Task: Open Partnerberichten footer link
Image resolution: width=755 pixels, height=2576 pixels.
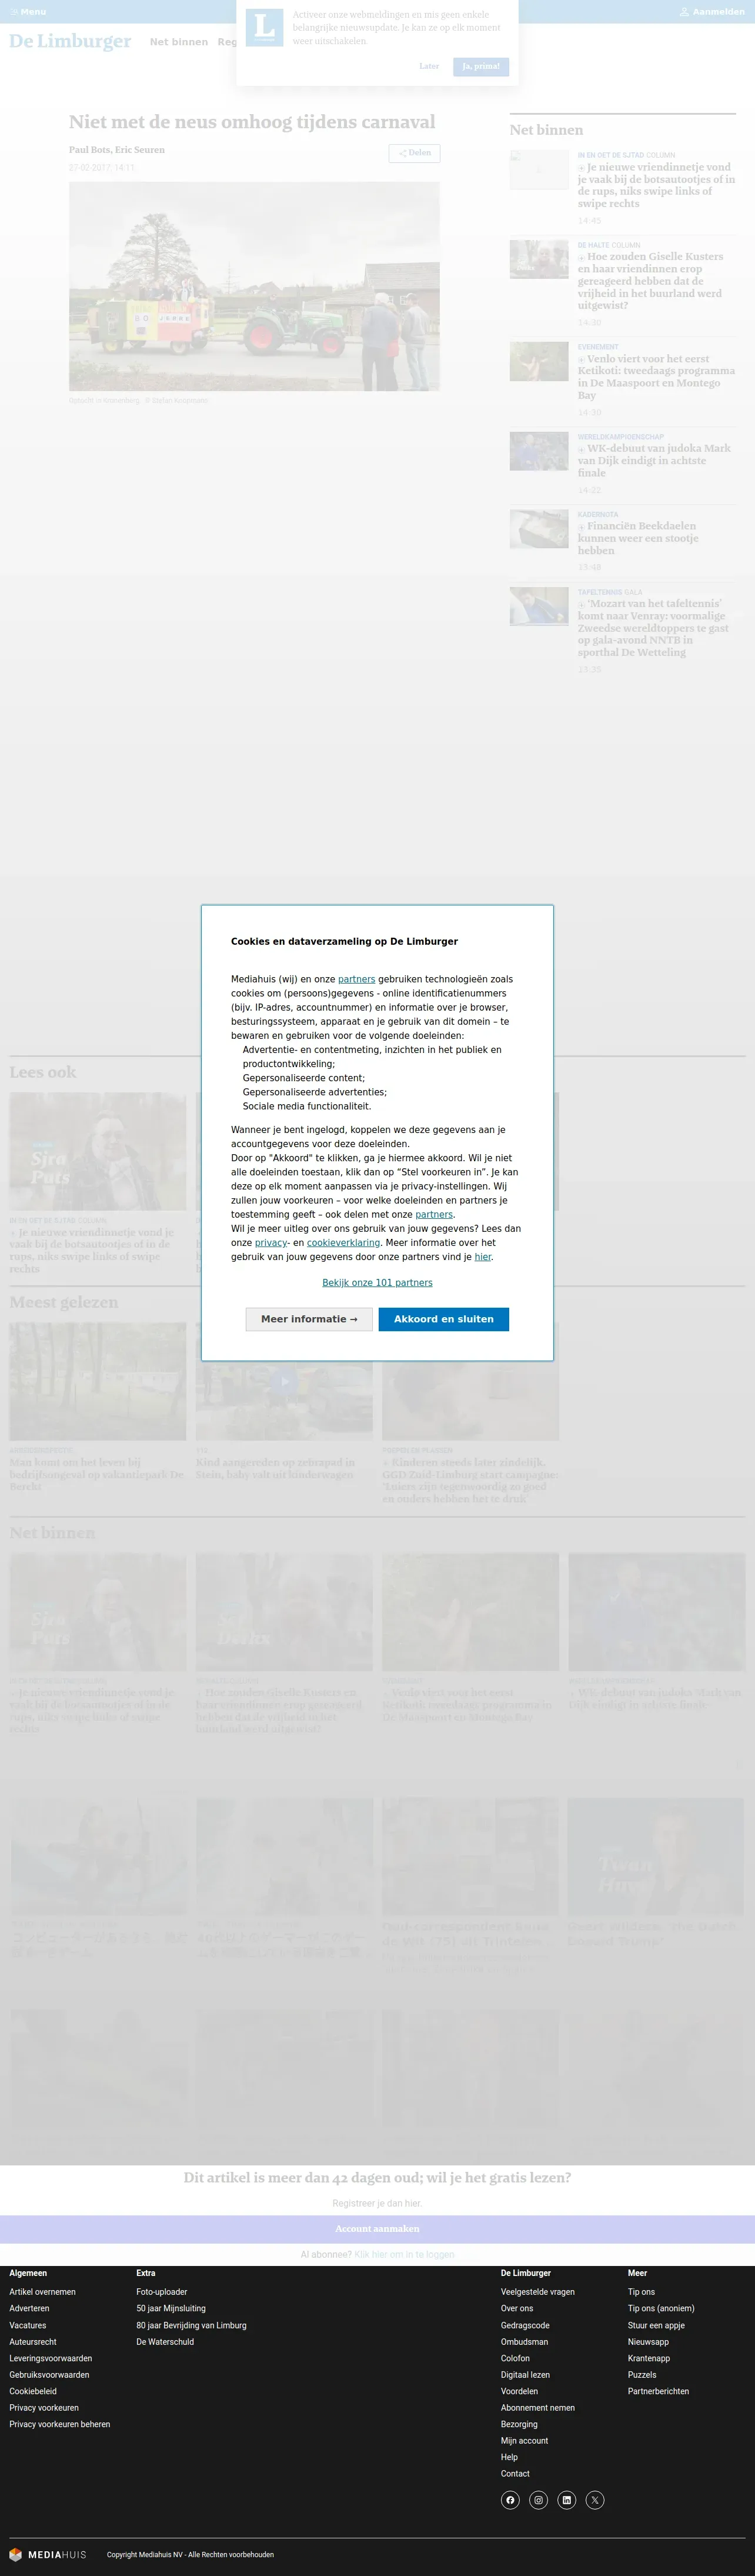Action: pos(658,2391)
